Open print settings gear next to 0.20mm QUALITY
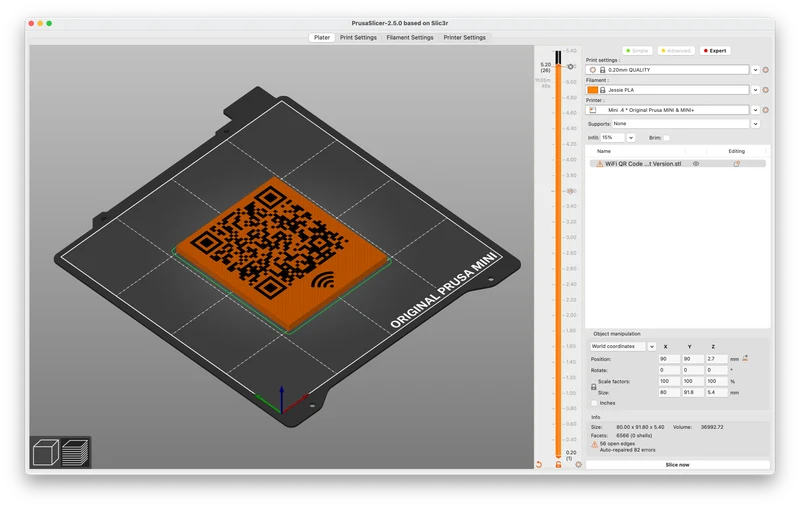Screen dimensions: 800x508 pyautogui.click(x=765, y=70)
